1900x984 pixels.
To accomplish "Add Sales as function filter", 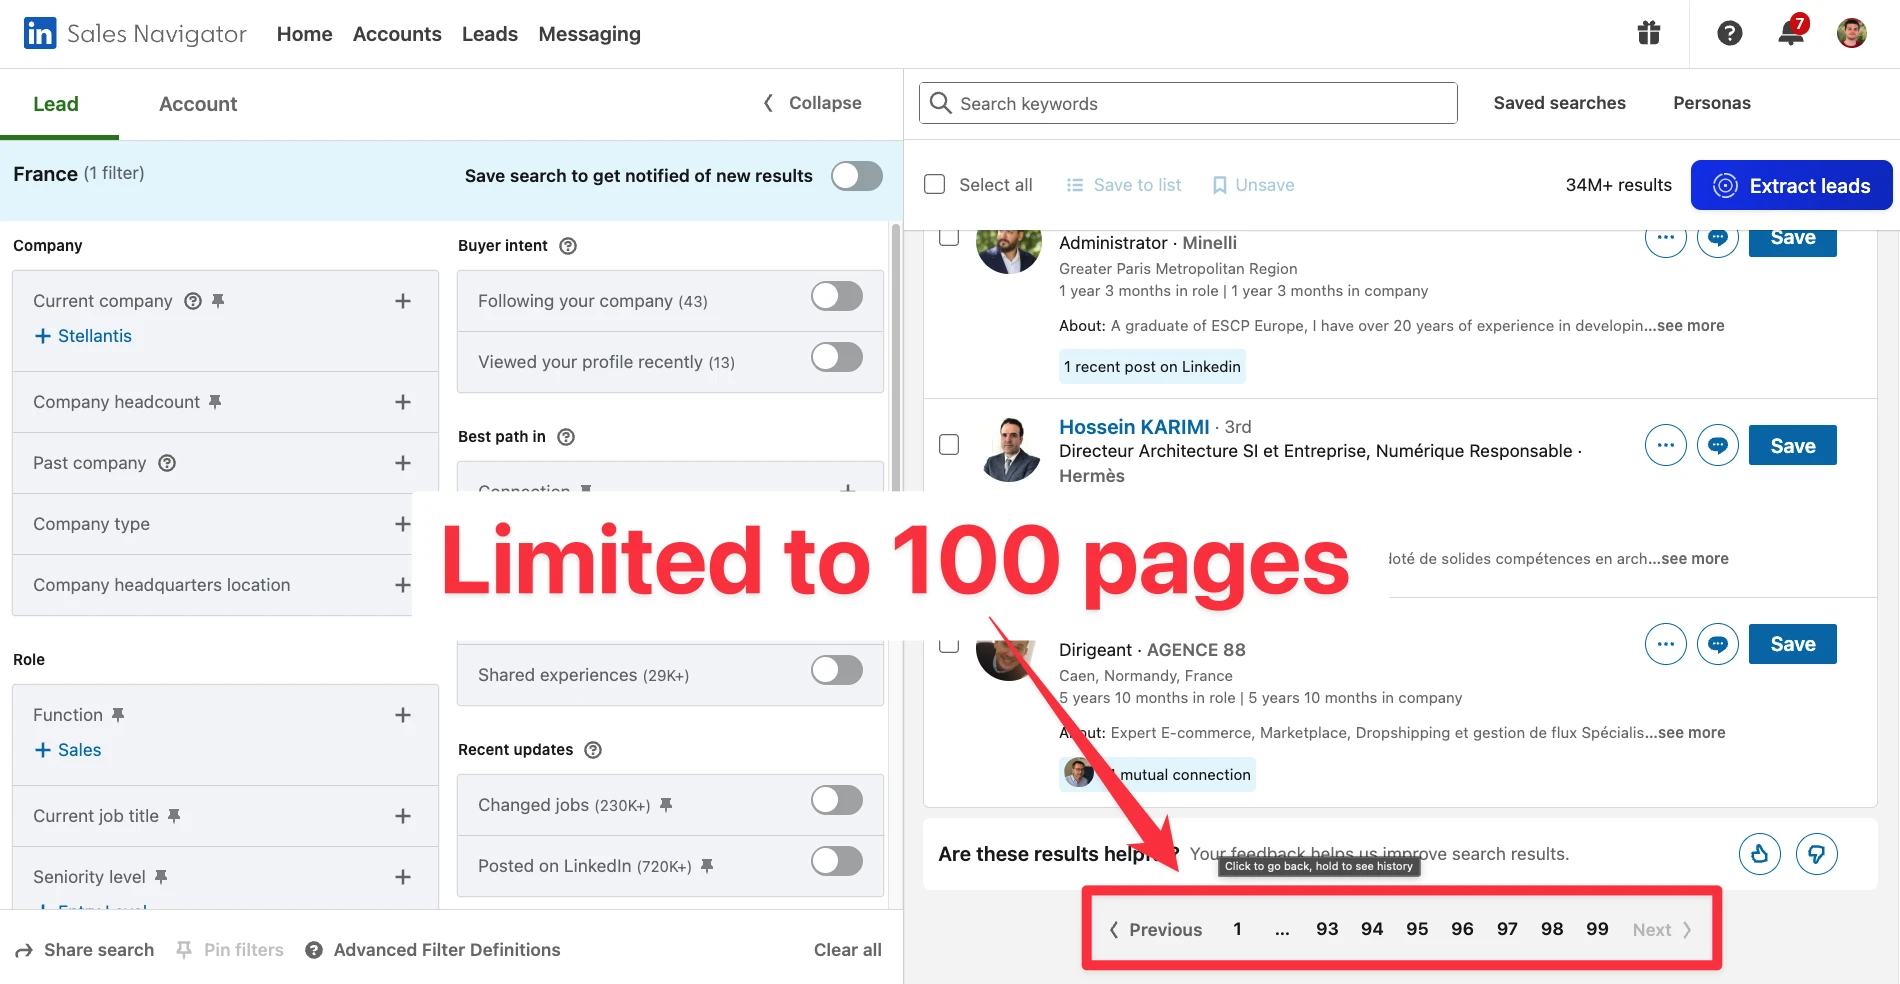I will point(68,750).
